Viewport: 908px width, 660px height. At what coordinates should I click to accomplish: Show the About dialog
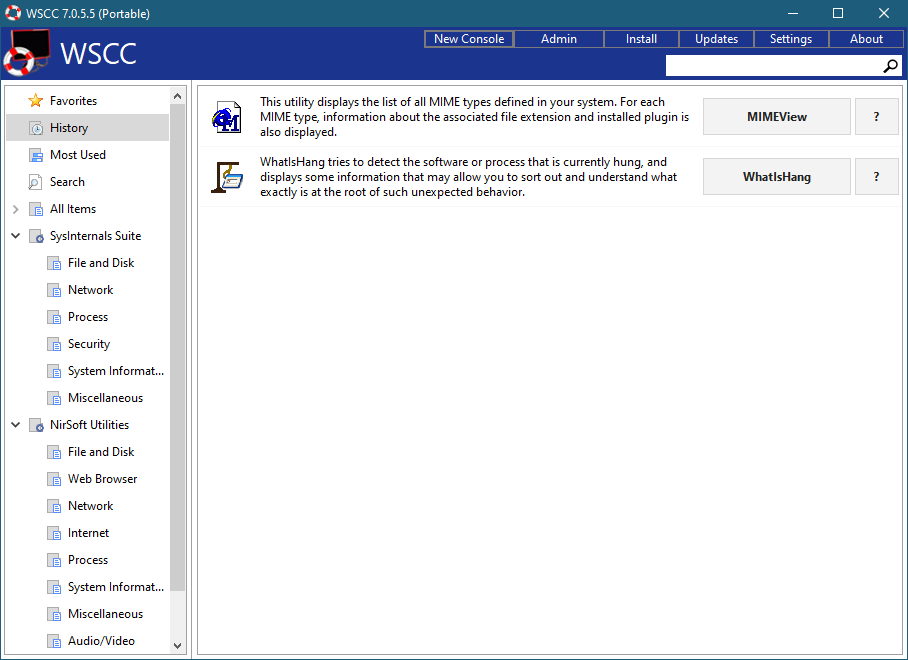pyautogui.click(x=866, y=39)
